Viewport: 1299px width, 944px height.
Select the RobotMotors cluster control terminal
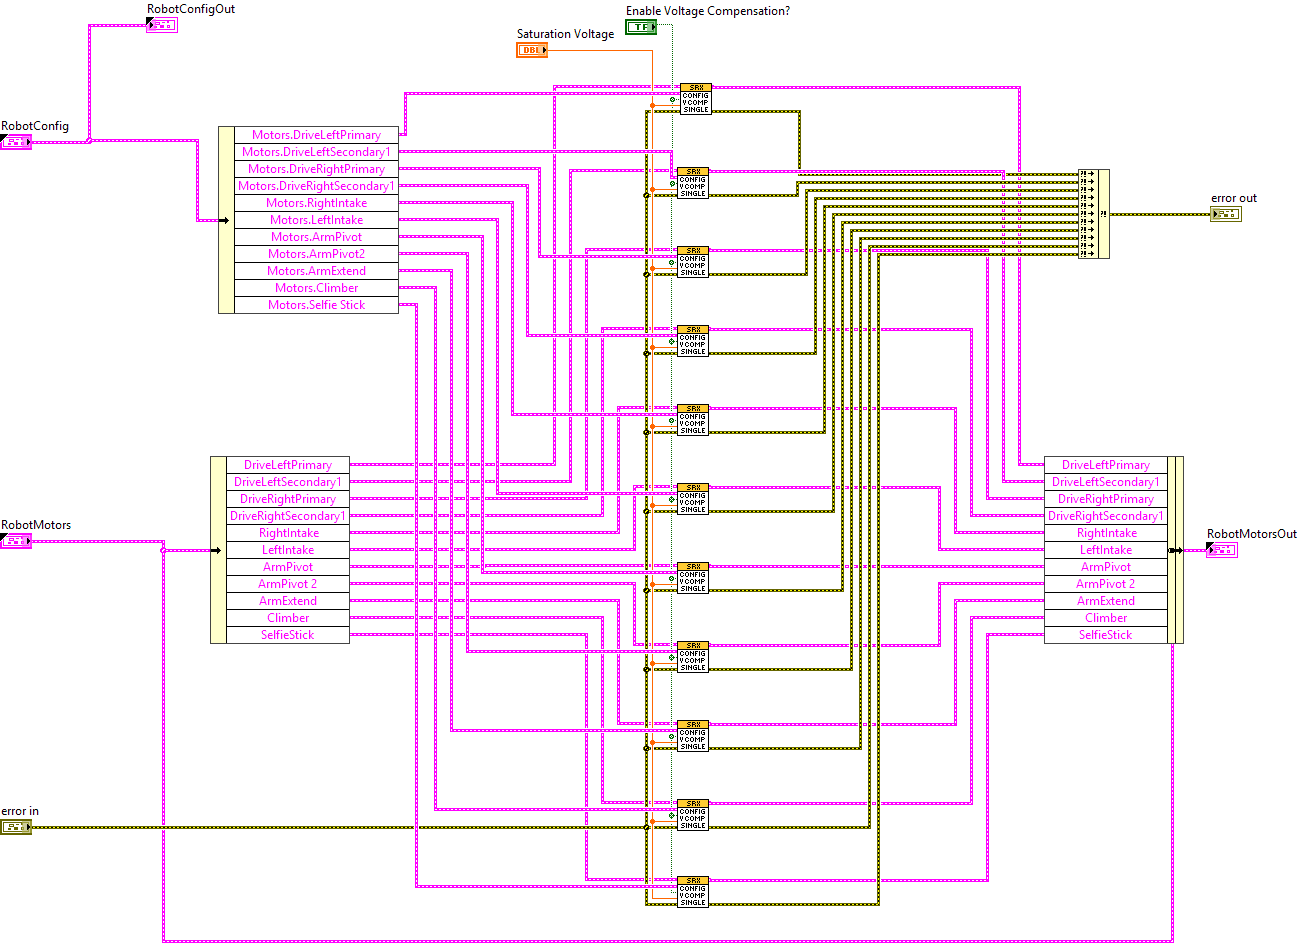coord(15,540)
